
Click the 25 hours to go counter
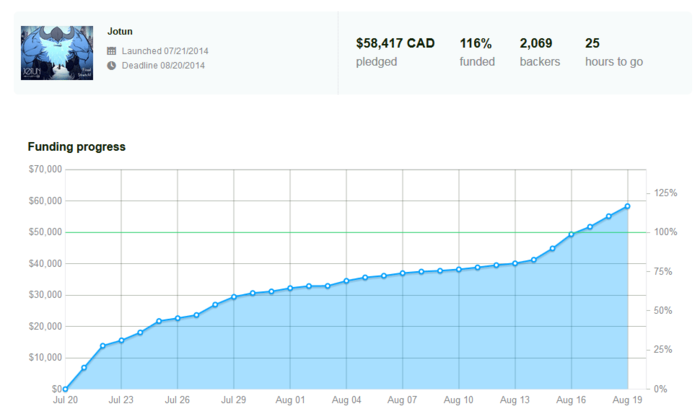coord(592,43)
